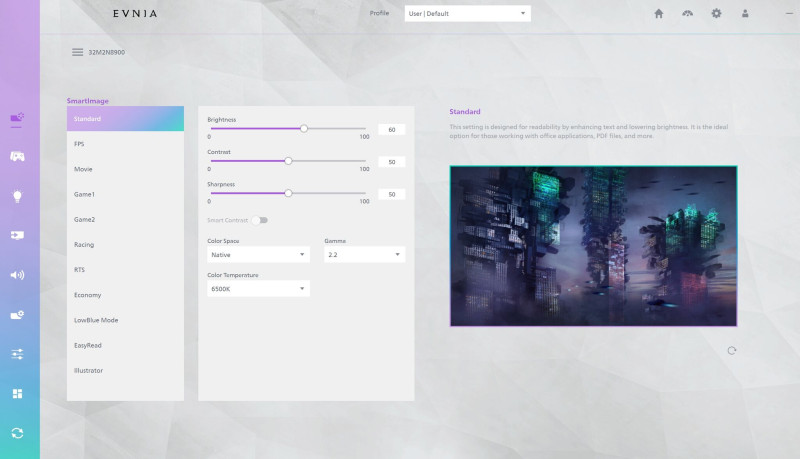Go to the Home icon in header
Screen dimensions: 800x459
tap(659, 14)
